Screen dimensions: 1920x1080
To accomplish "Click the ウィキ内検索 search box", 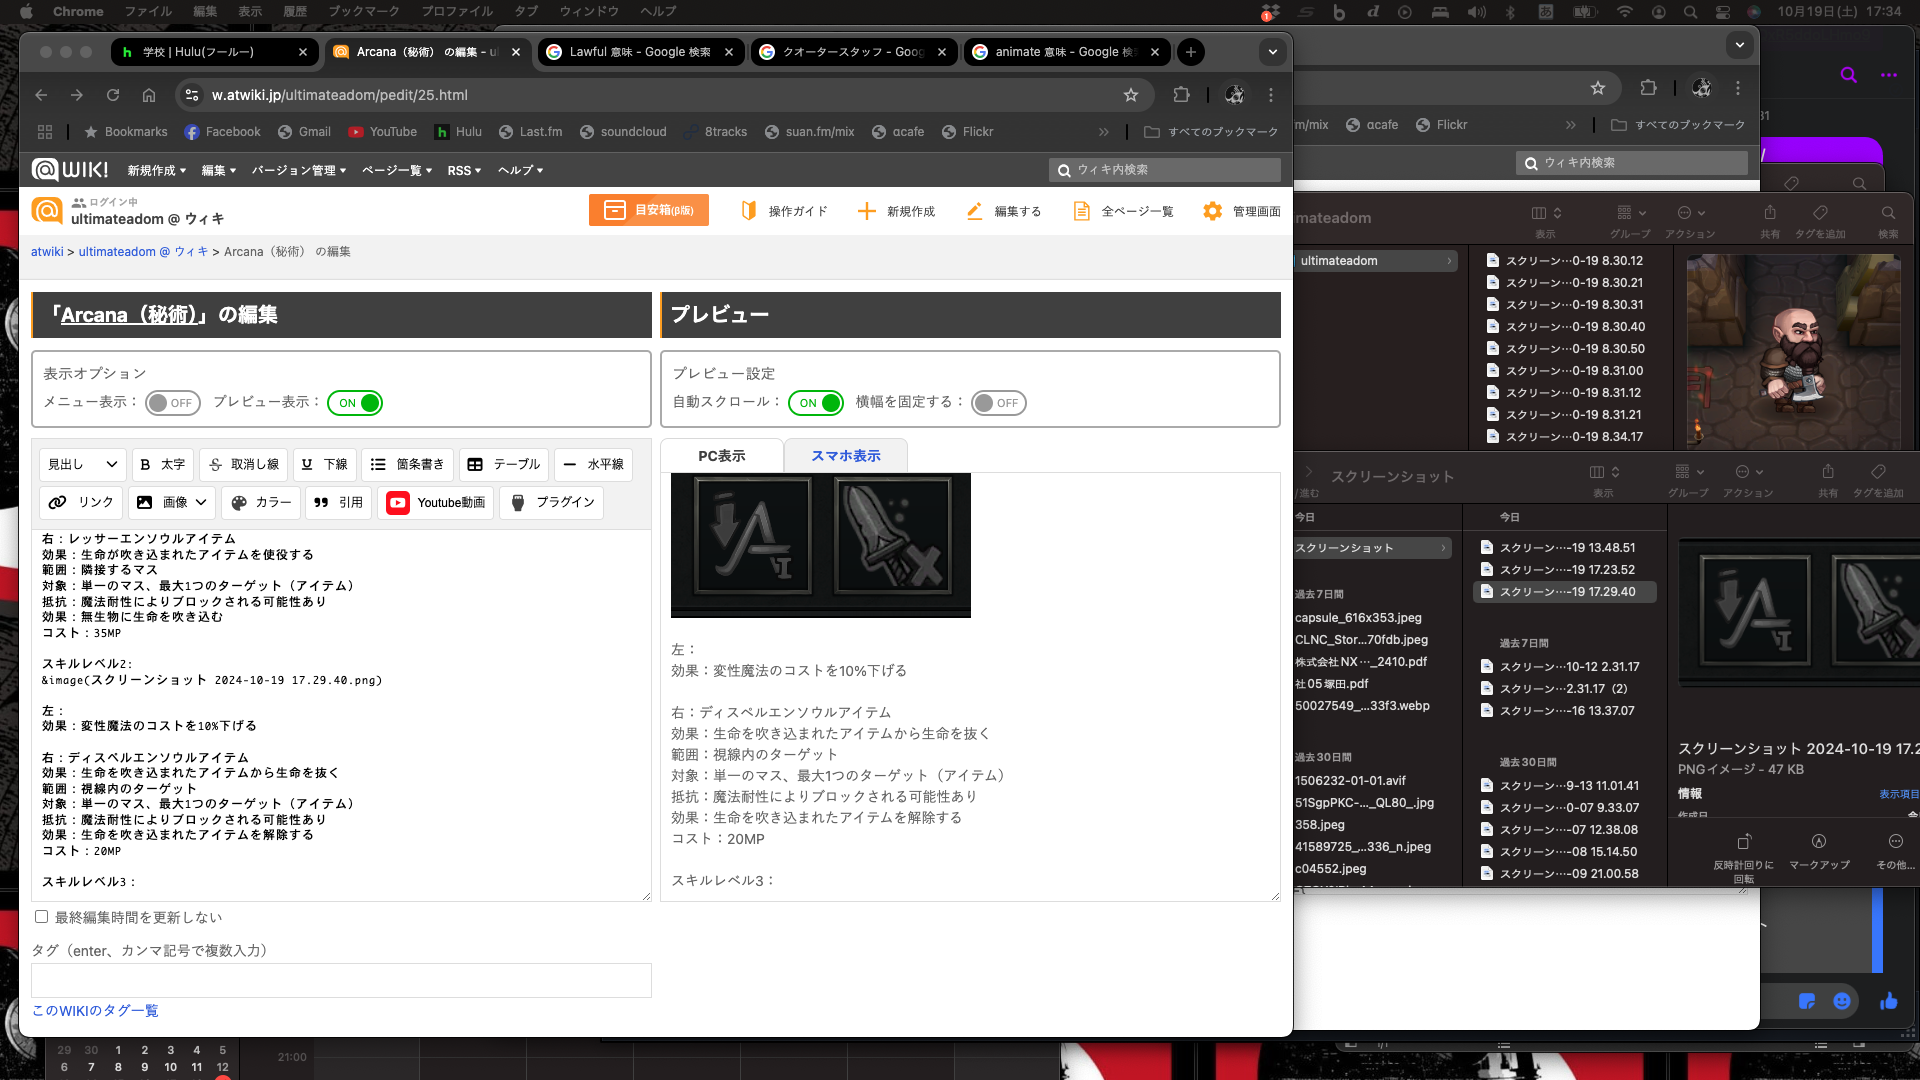I will coord(1166,170).
